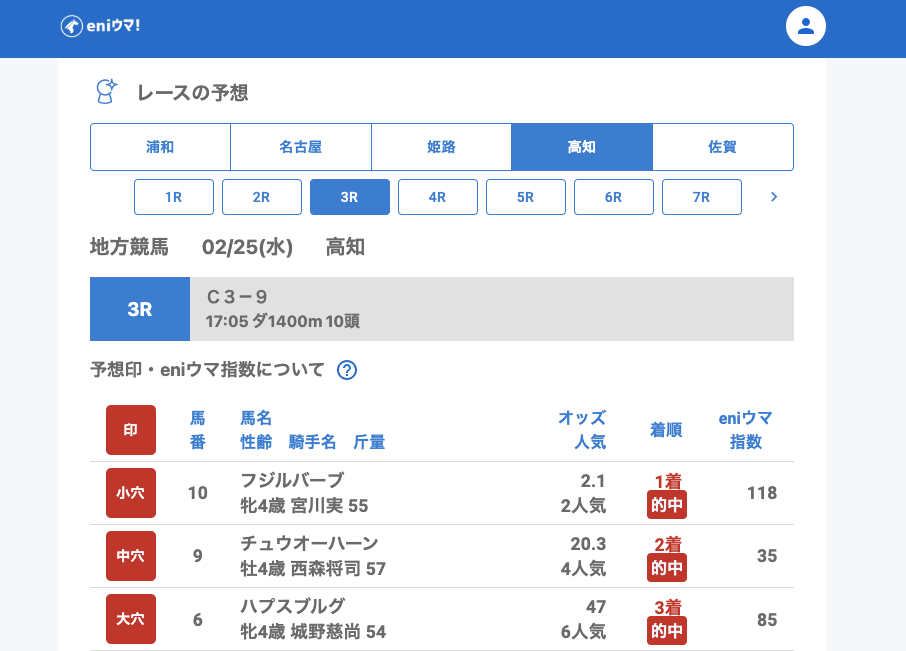Open the user profile account icon
This screenshot has height=651, width=906.
coord(805,26)
